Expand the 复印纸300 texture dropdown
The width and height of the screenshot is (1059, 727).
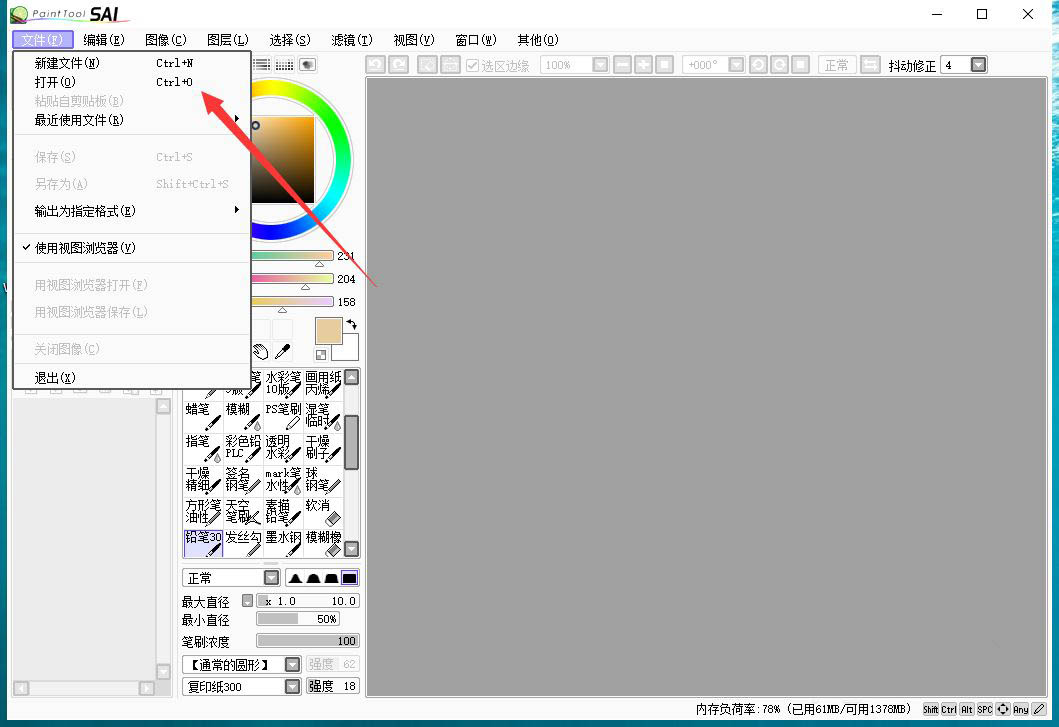[293, 686]
